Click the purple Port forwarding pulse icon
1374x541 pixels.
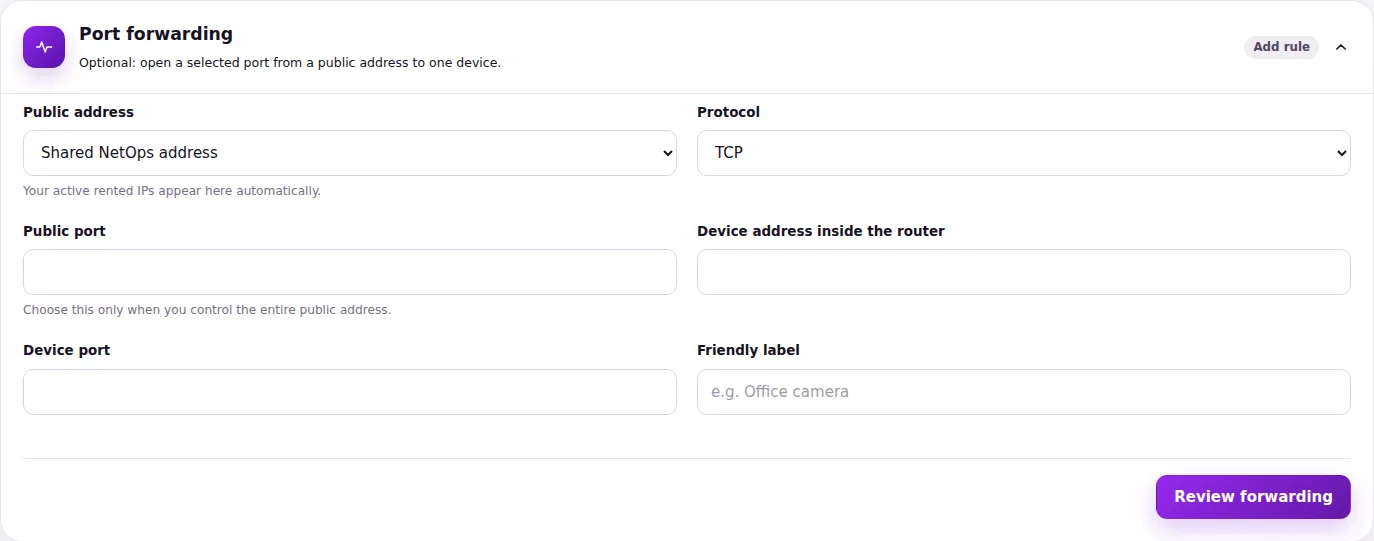tap(44, 47)
